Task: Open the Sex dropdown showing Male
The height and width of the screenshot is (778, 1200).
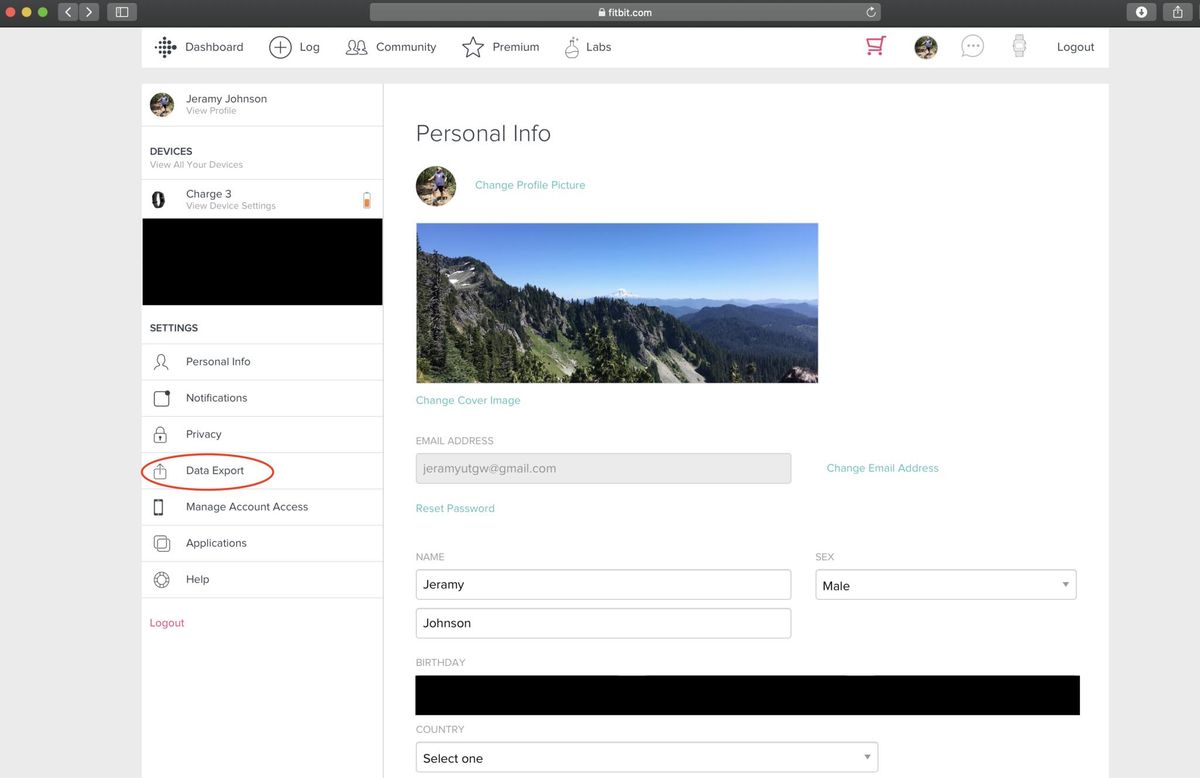Action: tap(944, 584)
